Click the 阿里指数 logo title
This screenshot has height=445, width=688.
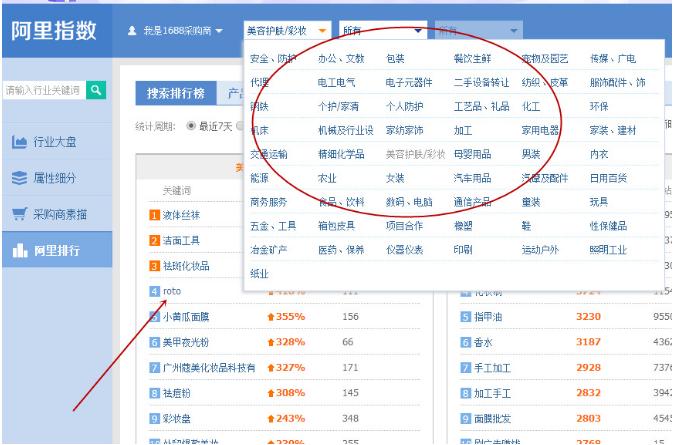pyautogui.click(x=54, y=31)
